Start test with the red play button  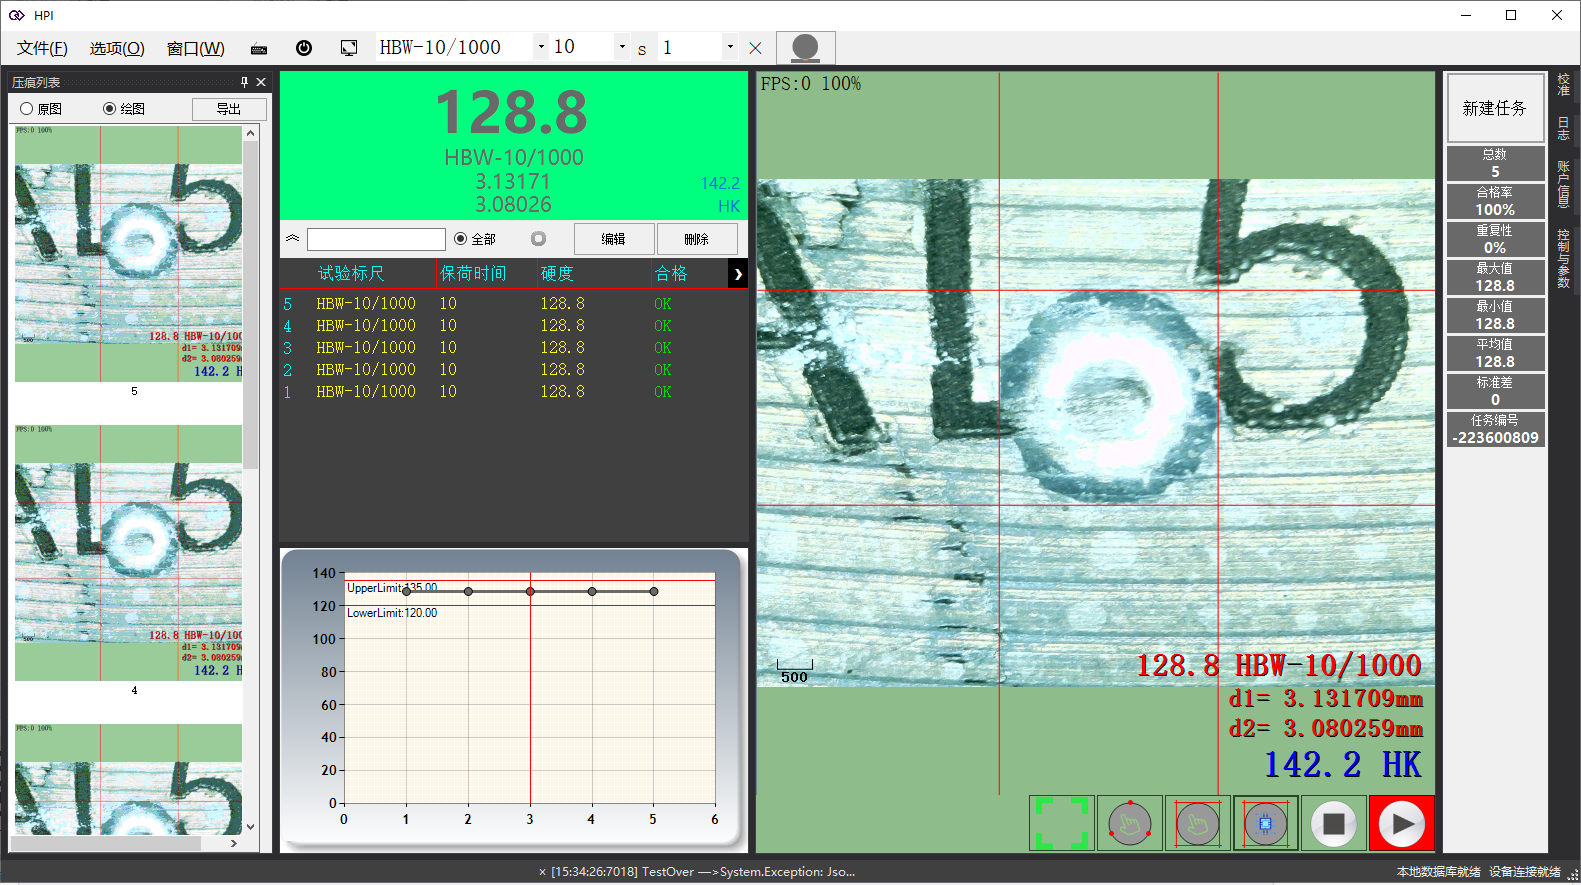pos(1402,823)
